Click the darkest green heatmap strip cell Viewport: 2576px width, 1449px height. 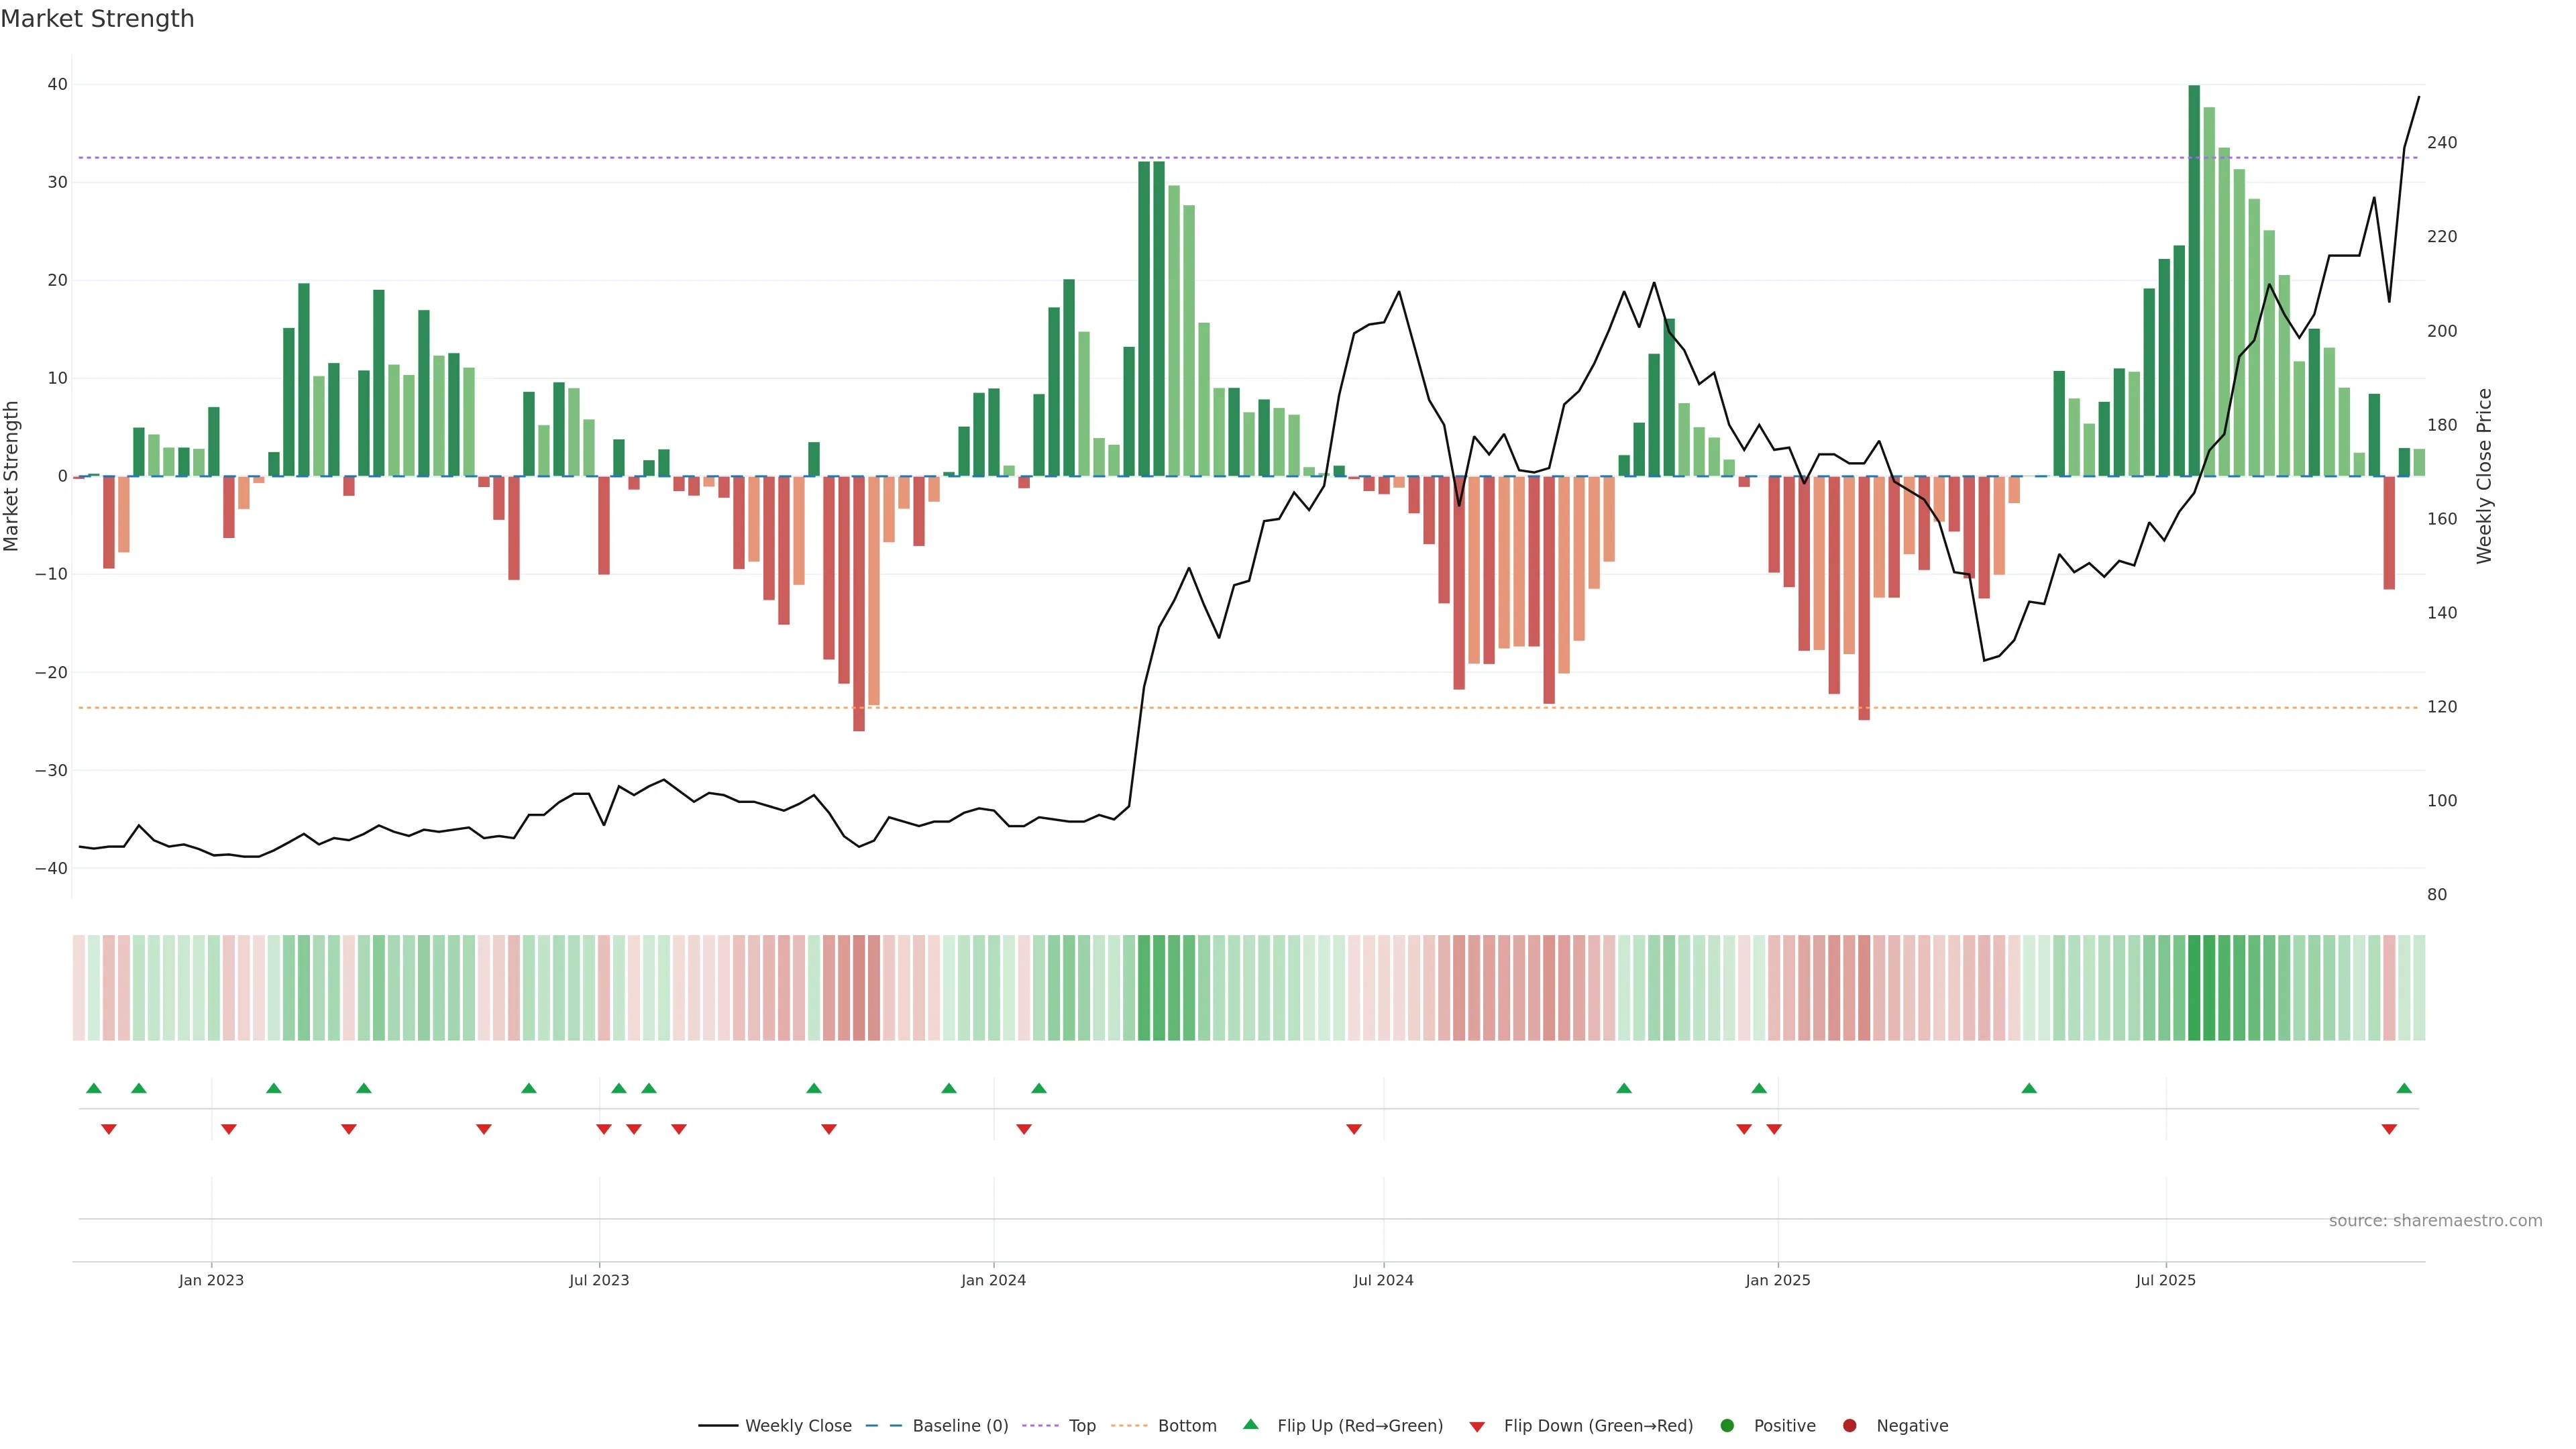click(2194, 988)
